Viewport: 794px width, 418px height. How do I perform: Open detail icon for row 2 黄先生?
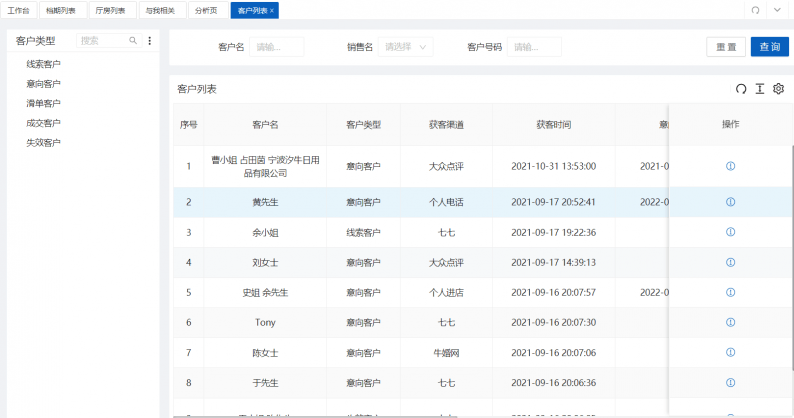[730, 202]
